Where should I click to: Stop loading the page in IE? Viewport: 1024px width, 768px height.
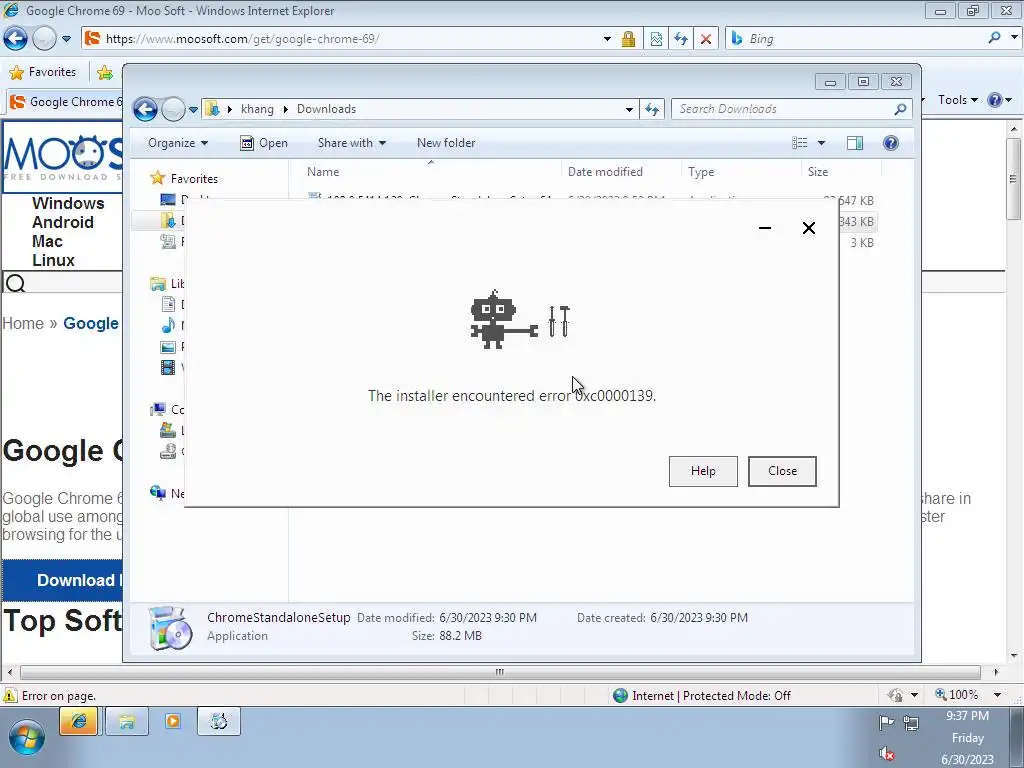tap(706, 39)
